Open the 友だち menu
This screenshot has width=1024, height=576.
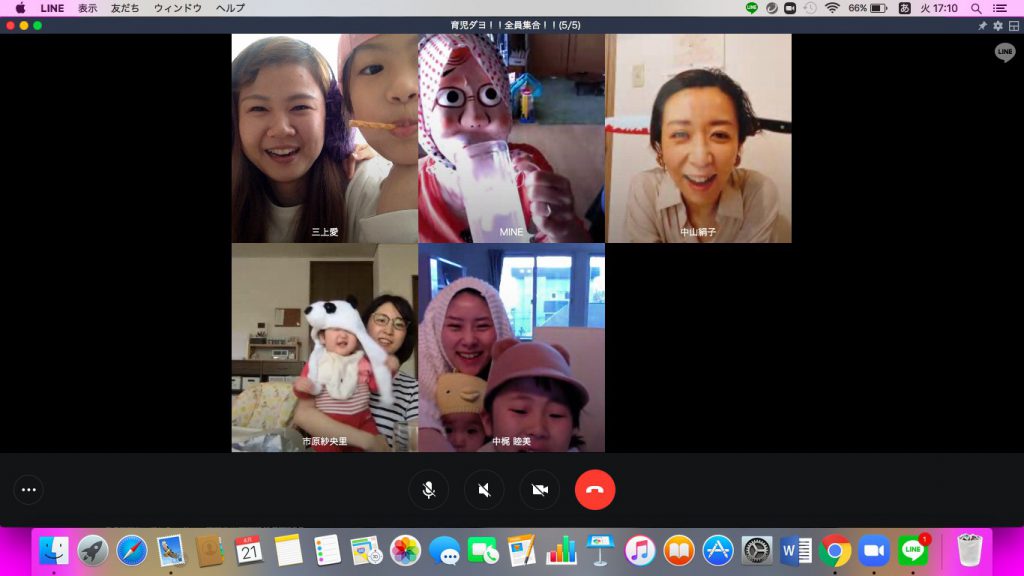[x=125, y=8]
